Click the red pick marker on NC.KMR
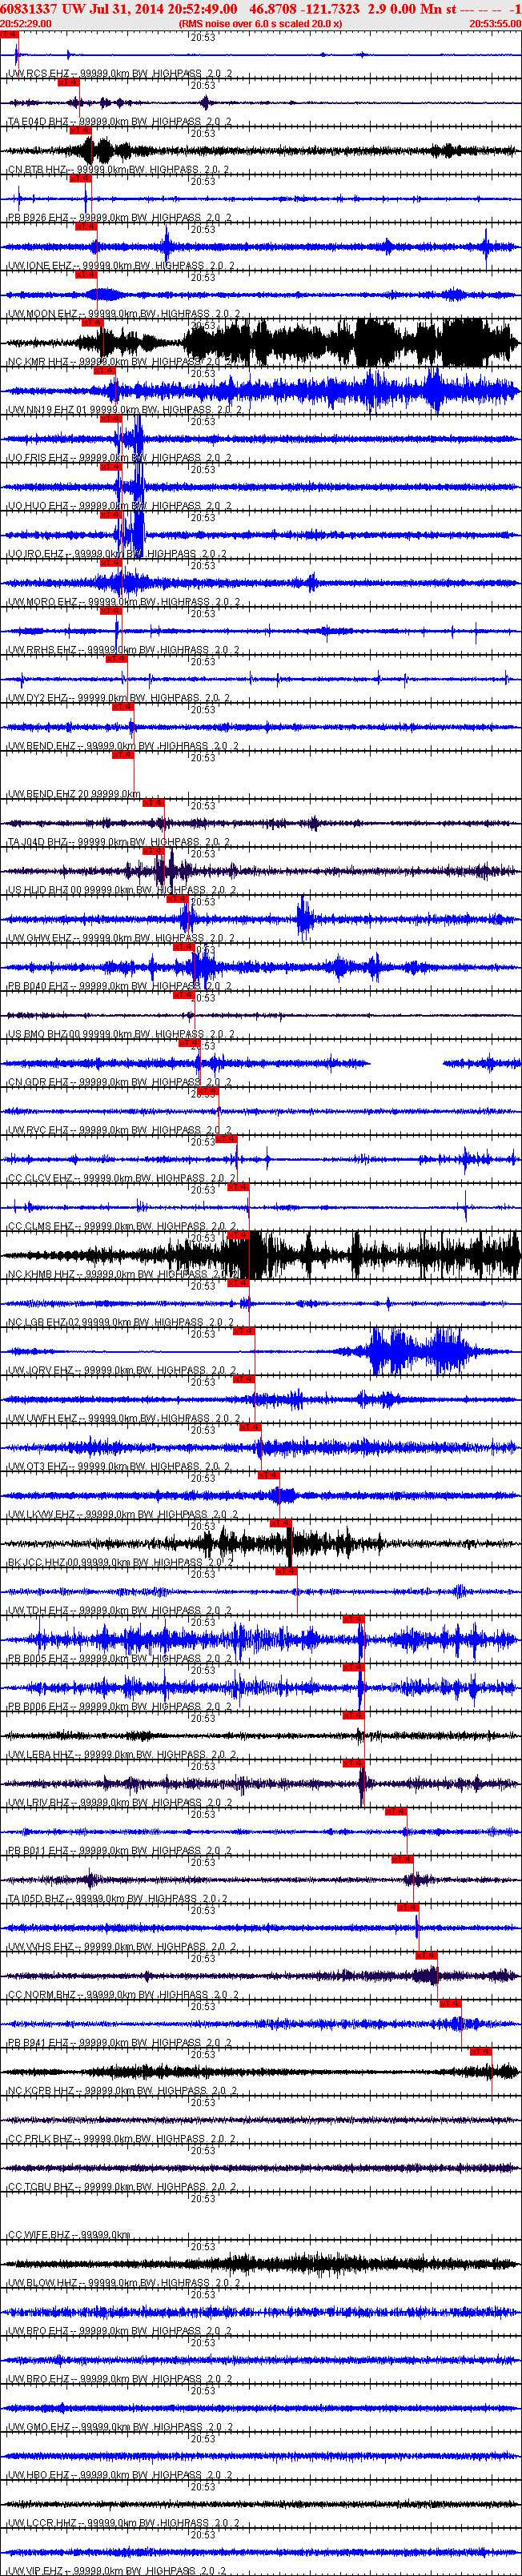Image resolution: width=522 pixels, height=2576 pixels. (x=92, y=323)
